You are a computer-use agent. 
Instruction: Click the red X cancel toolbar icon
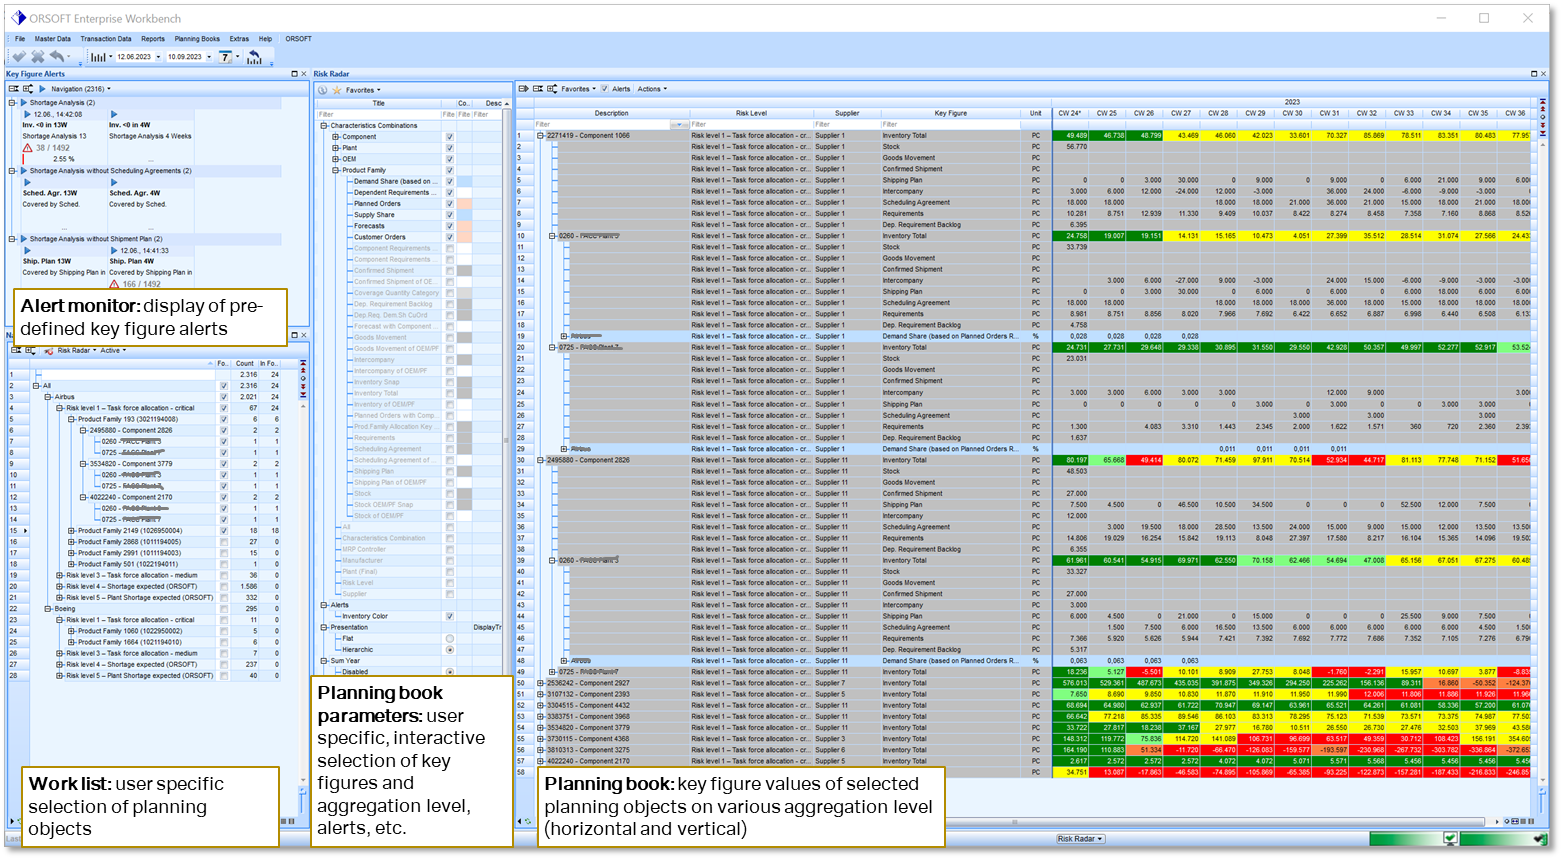point(38,56)
